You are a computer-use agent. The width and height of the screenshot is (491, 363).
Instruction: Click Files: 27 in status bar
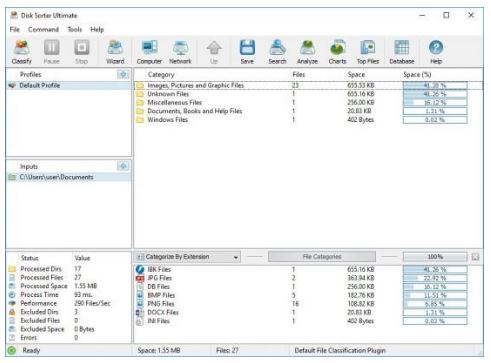[x=227, y=350]
